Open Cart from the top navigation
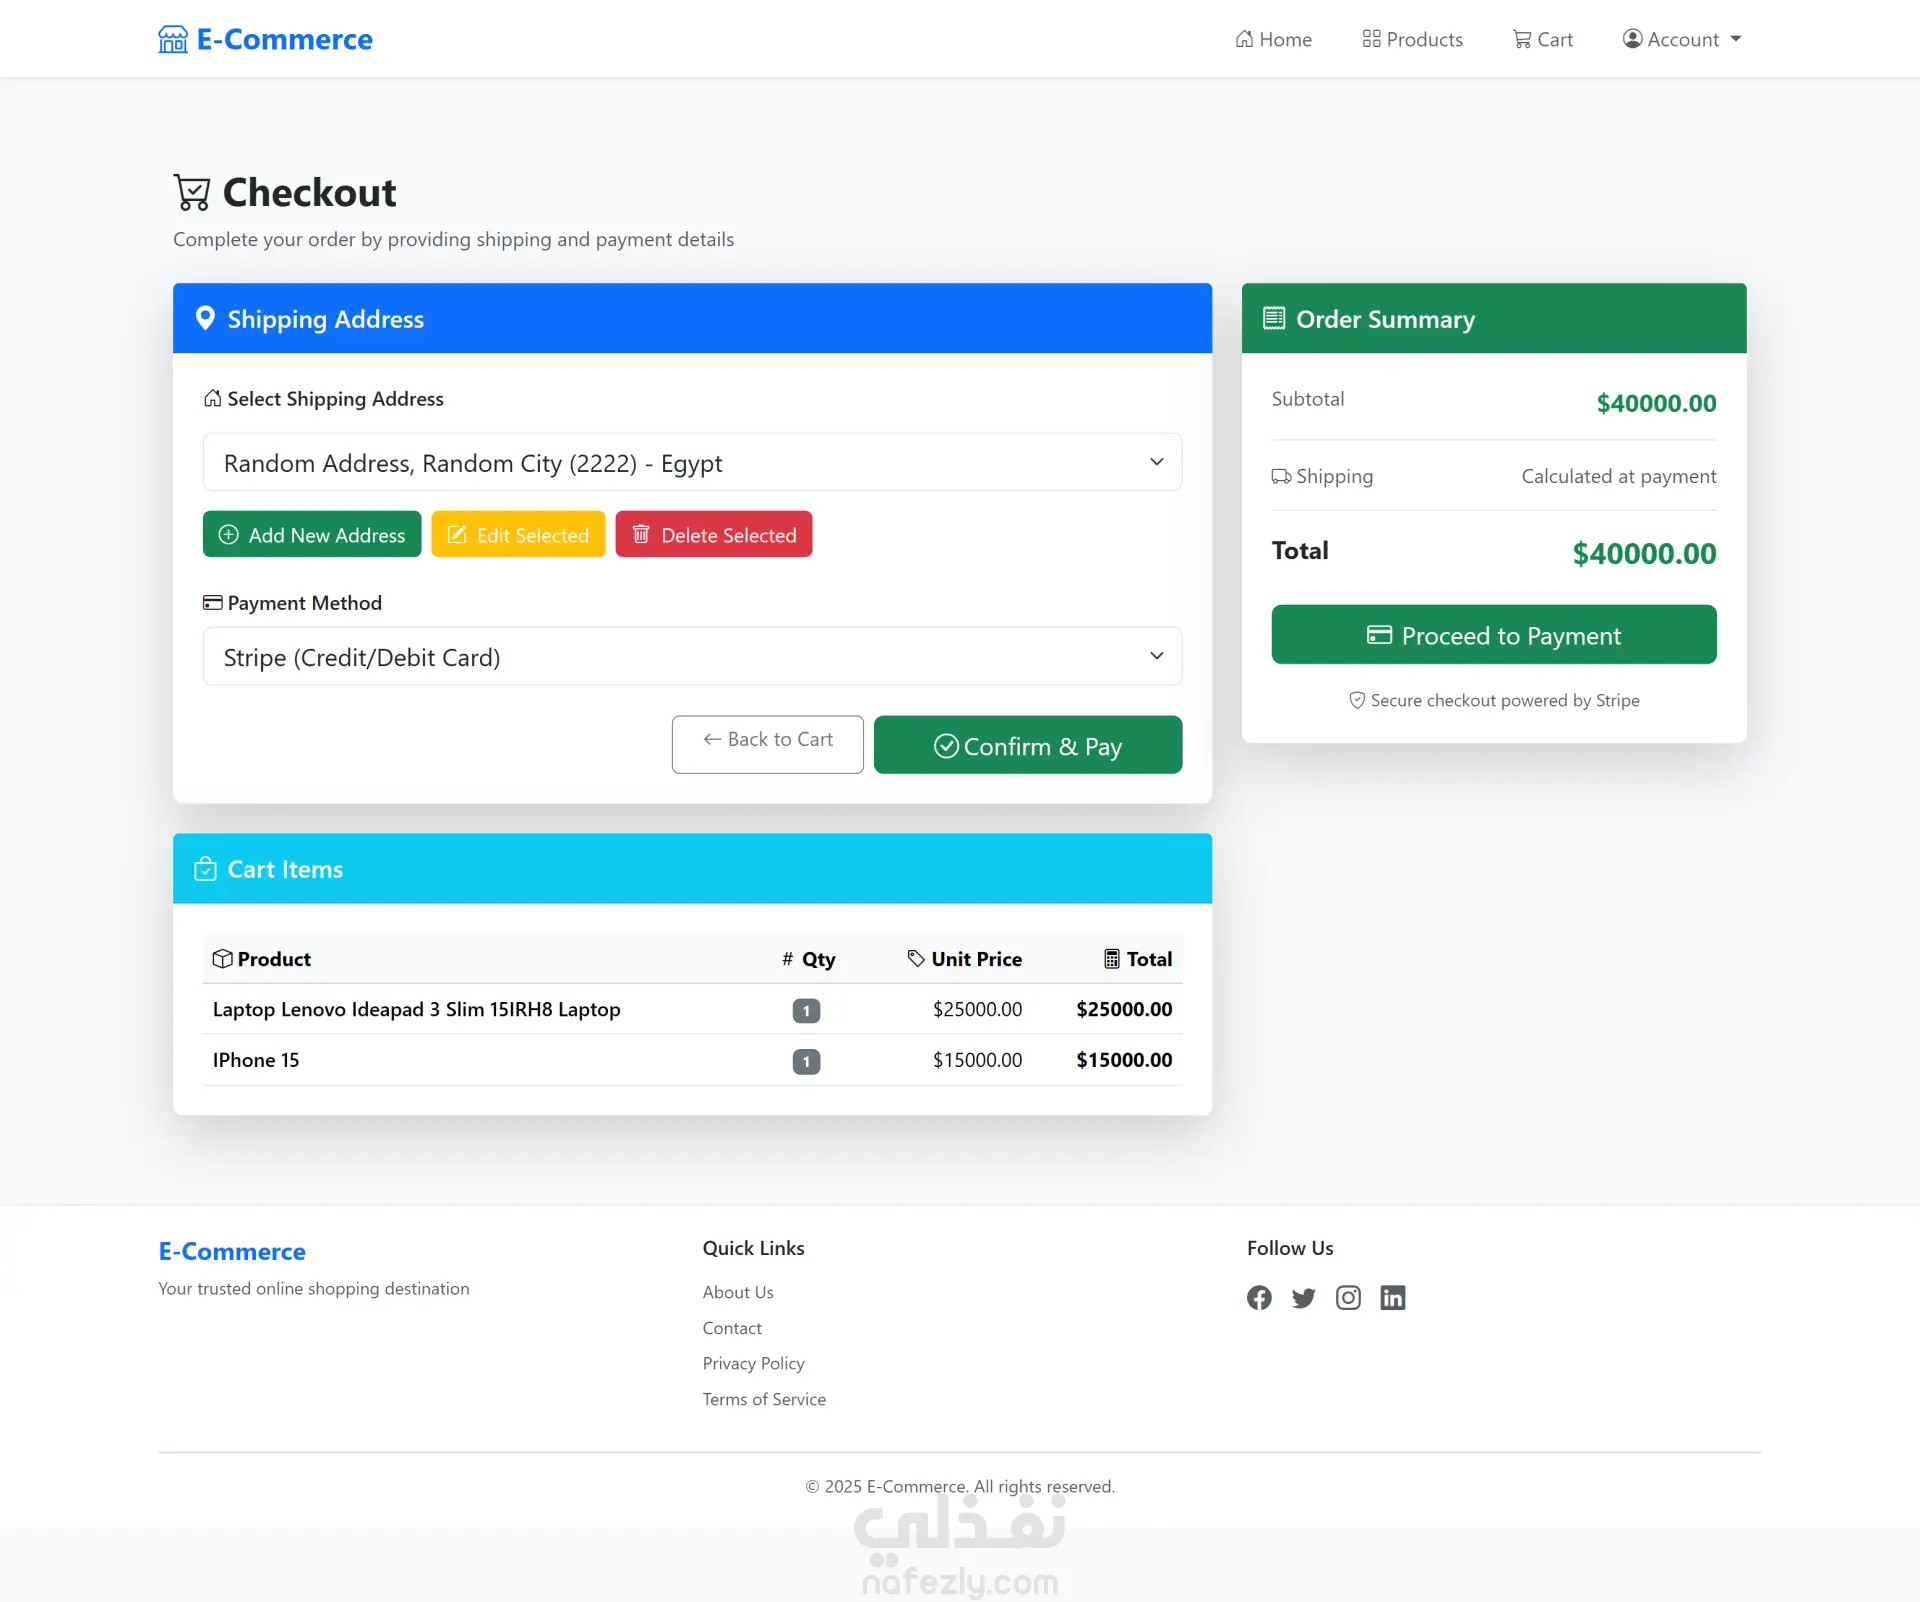 tap(1543, 39)
